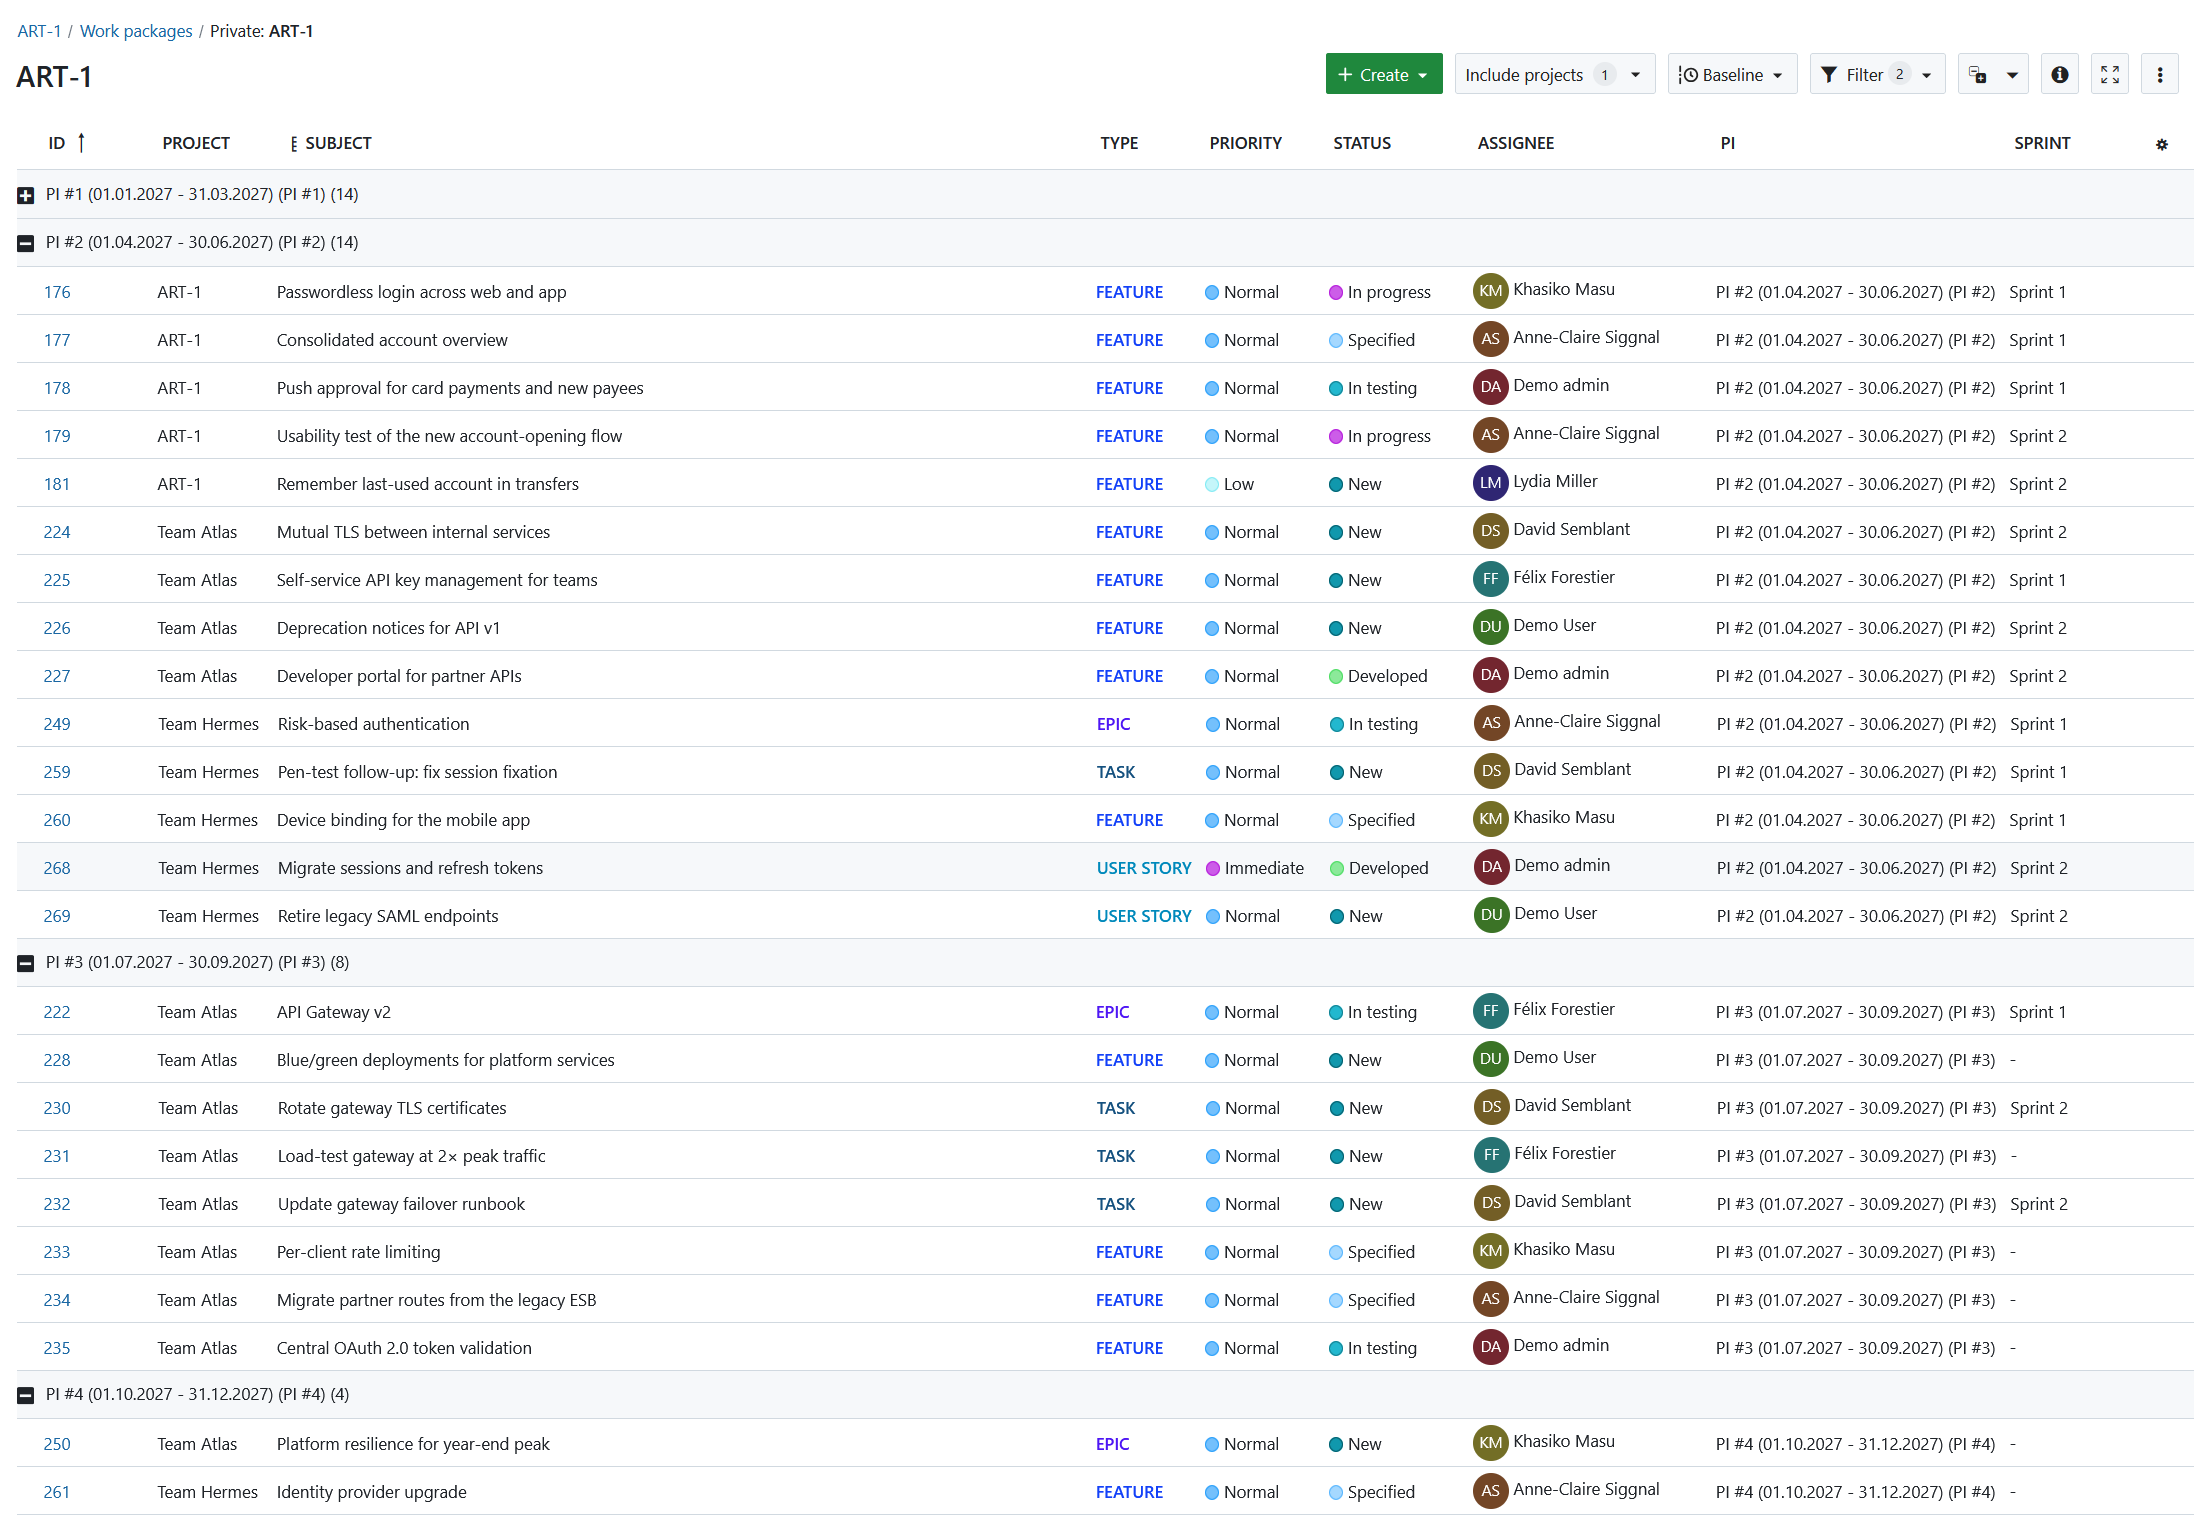Click Anne-Claire Siggnal avatar on row 177
The height and width of the screenshot is (1524, 2194).
coord(1490,339)
